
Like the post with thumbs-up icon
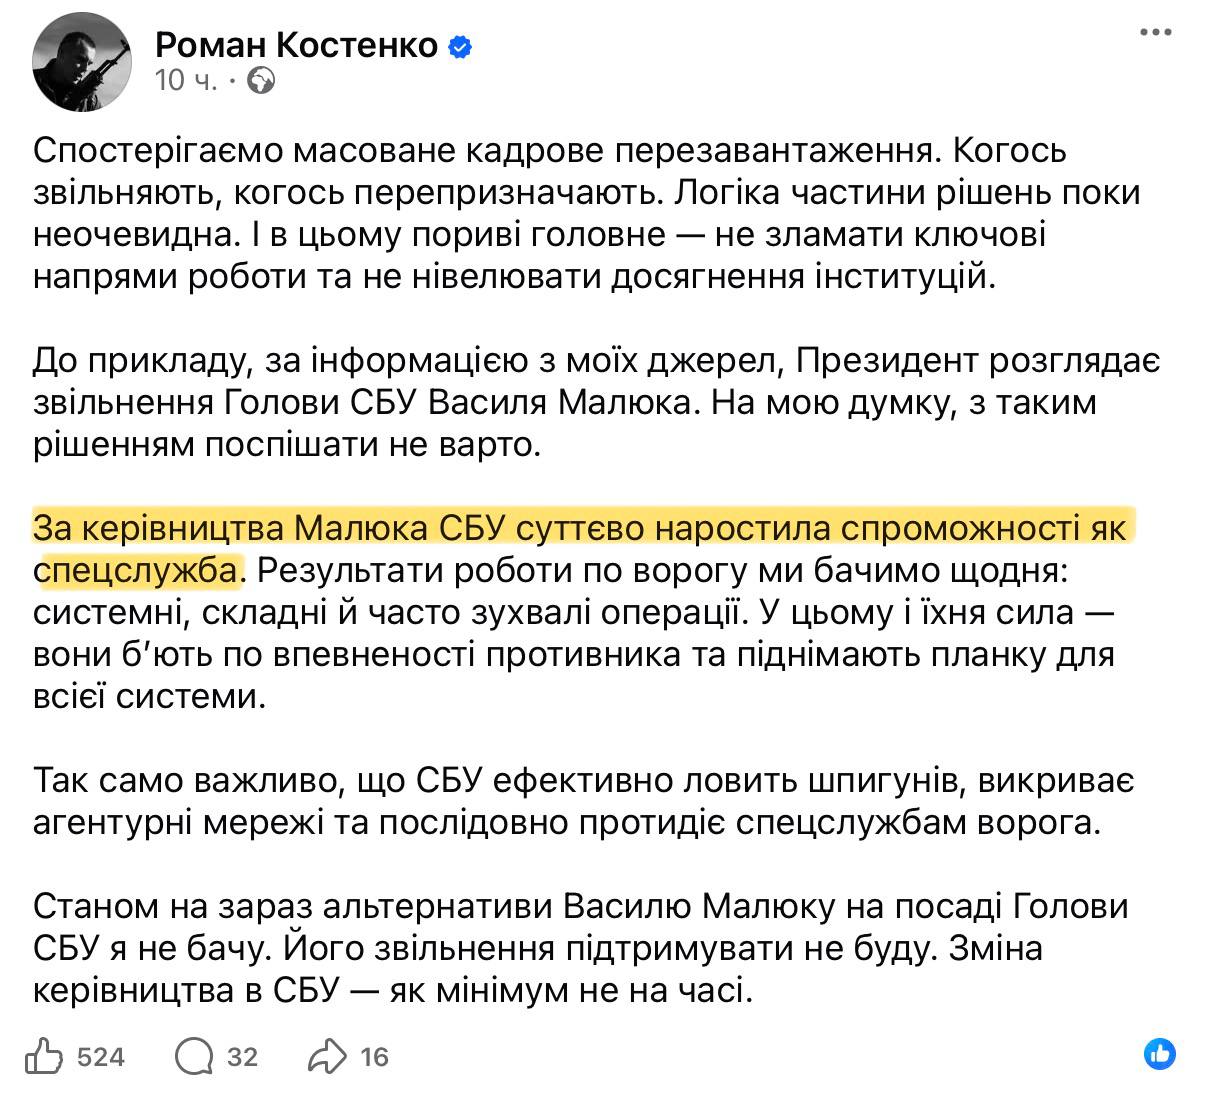click(x=45, y=1056)
